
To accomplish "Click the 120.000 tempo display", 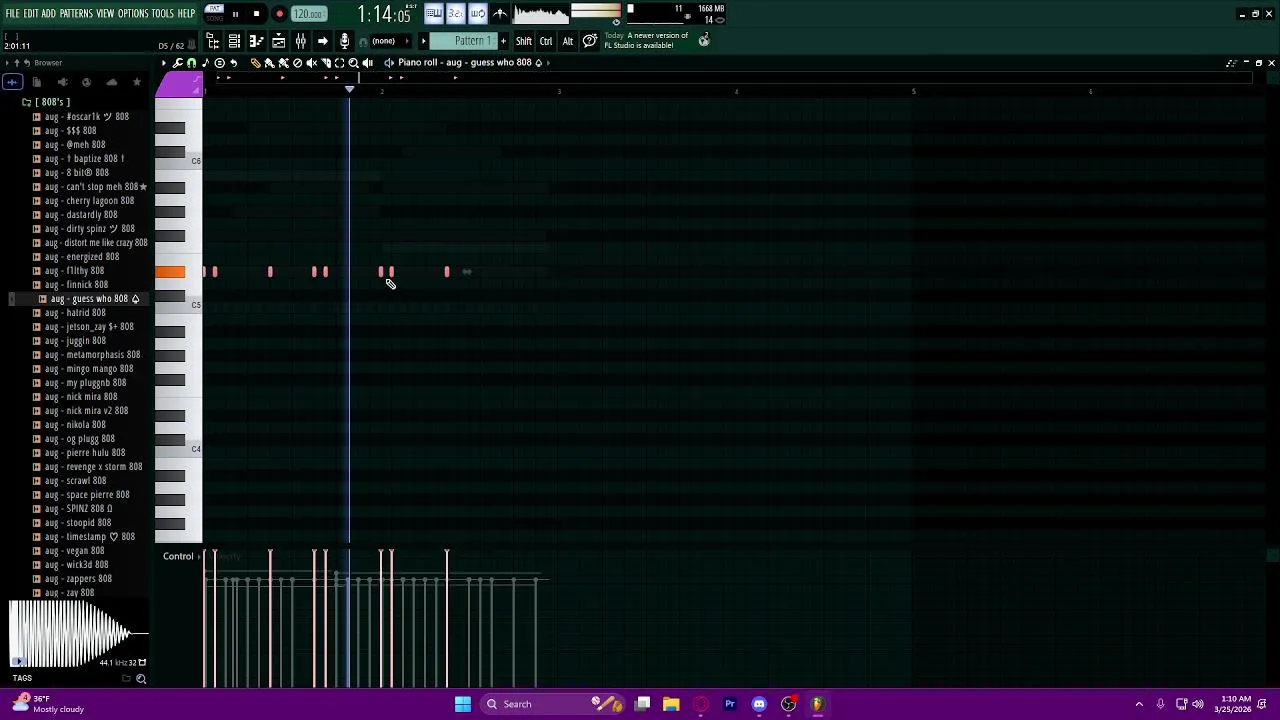I will [x=309, y=14].
